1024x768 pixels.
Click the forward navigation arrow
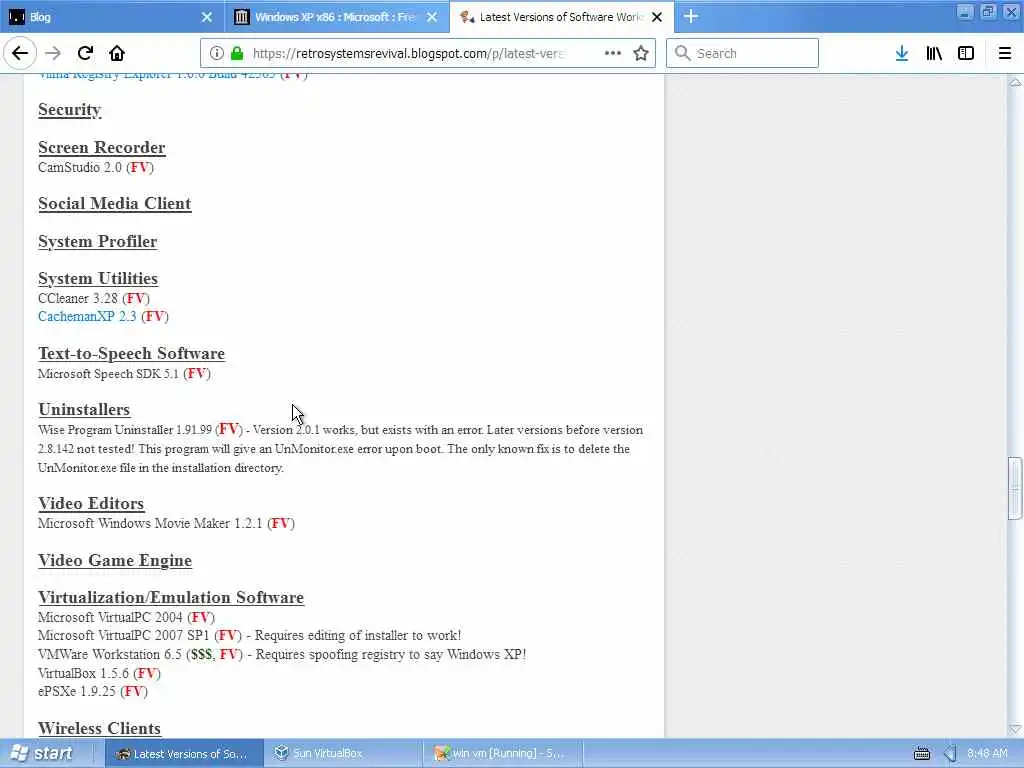pos(53,53)
